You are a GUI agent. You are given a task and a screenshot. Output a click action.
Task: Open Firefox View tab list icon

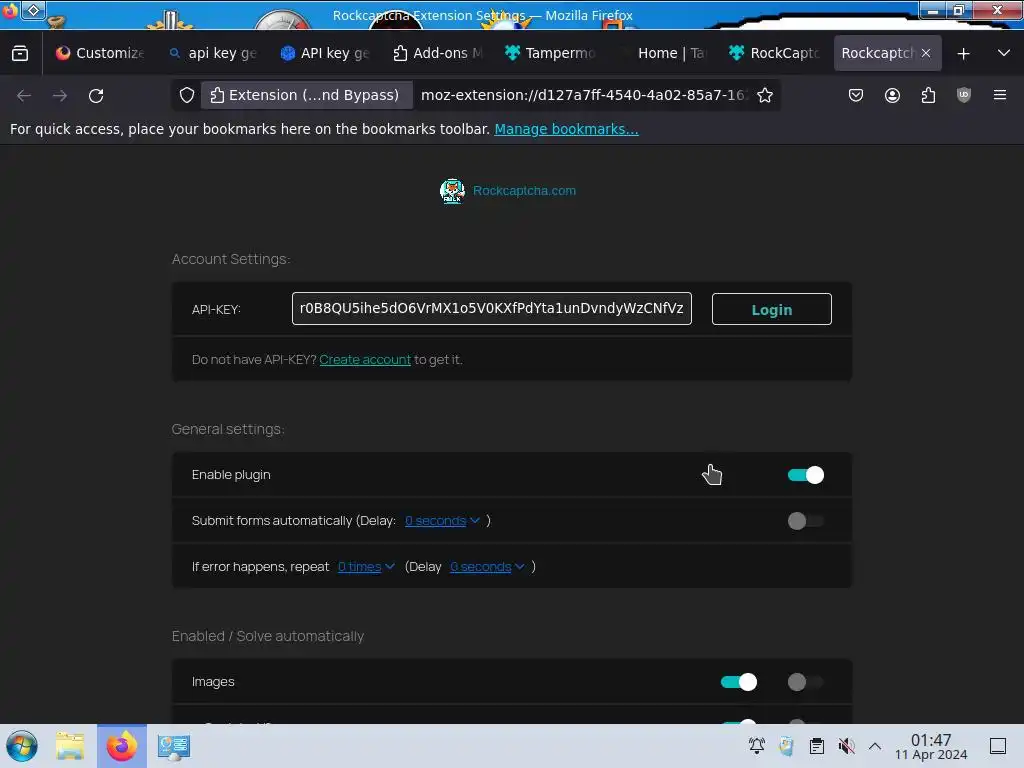pos(20,53)
